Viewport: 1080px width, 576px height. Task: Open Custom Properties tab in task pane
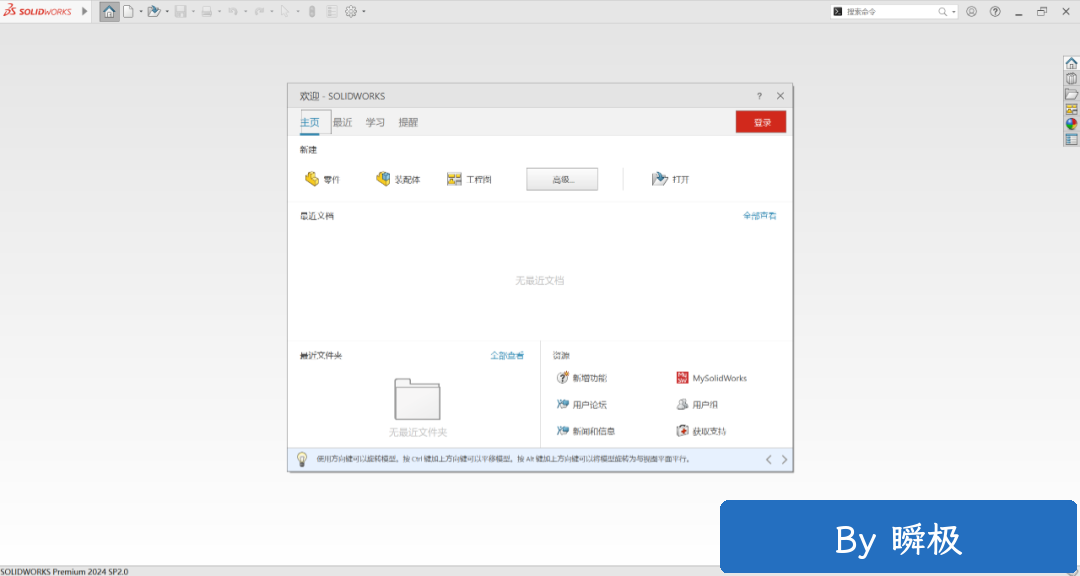coord(1071,139)
